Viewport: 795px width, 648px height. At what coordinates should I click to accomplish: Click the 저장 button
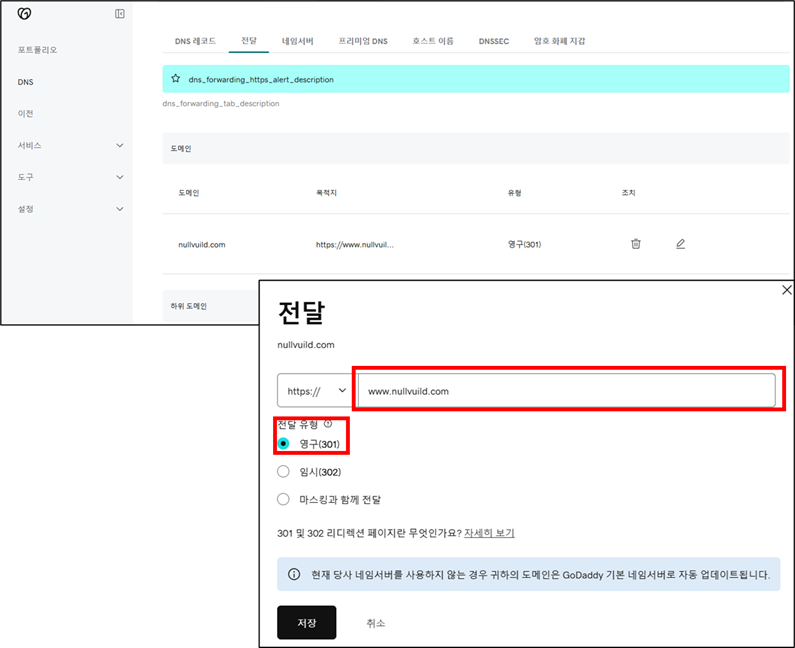[307, 622]
